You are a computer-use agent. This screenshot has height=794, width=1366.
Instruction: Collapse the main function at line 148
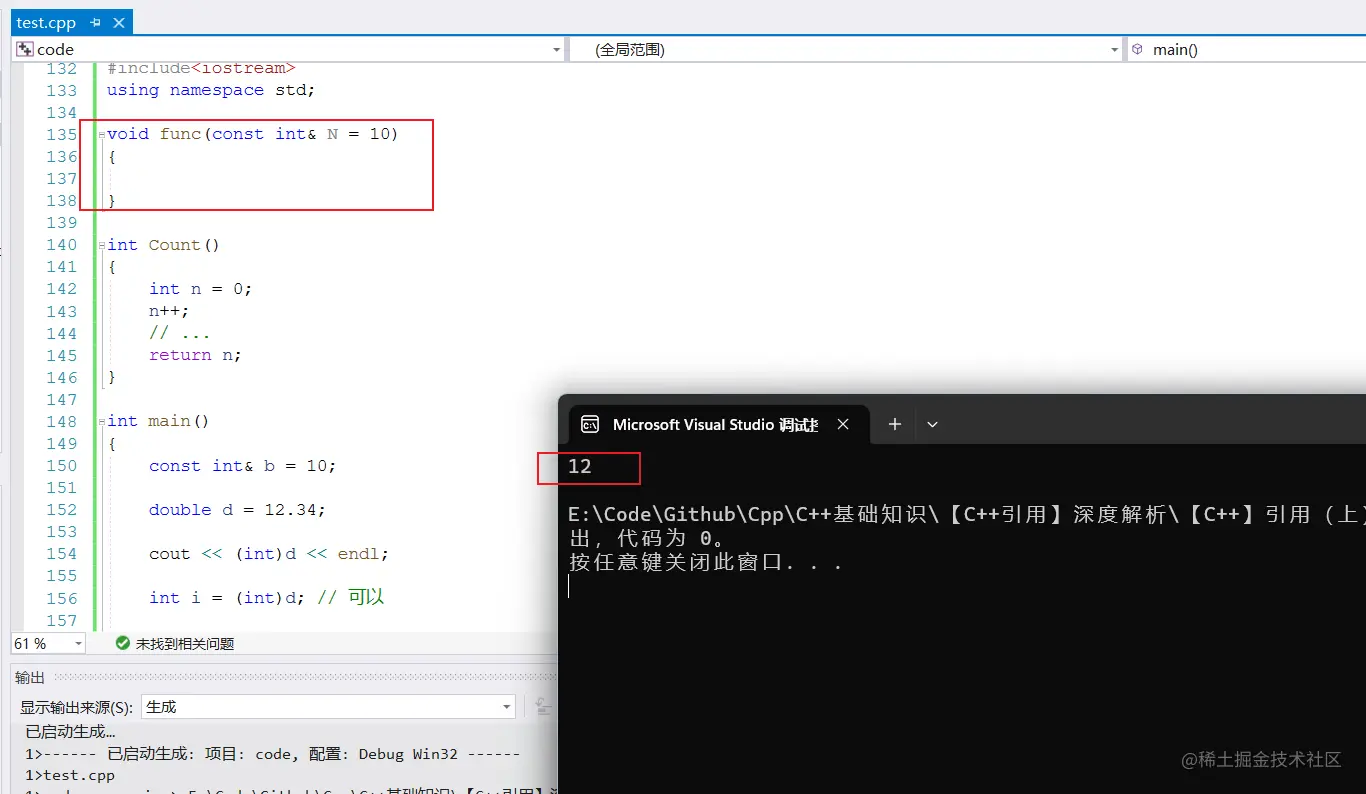click(x=102, y=422)
